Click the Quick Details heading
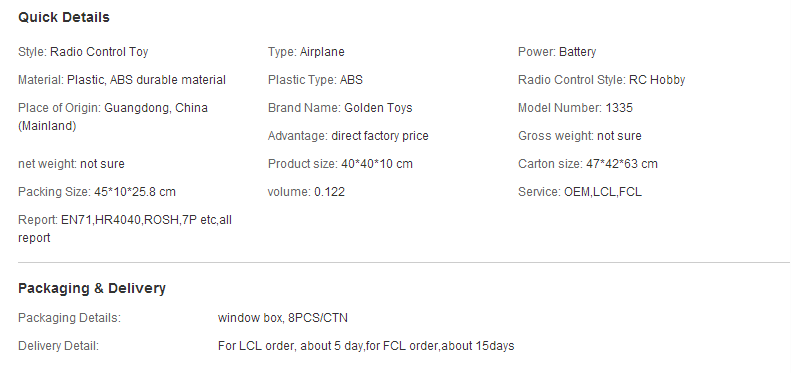The height and width of the screenshot is (373, 791). 64,17
